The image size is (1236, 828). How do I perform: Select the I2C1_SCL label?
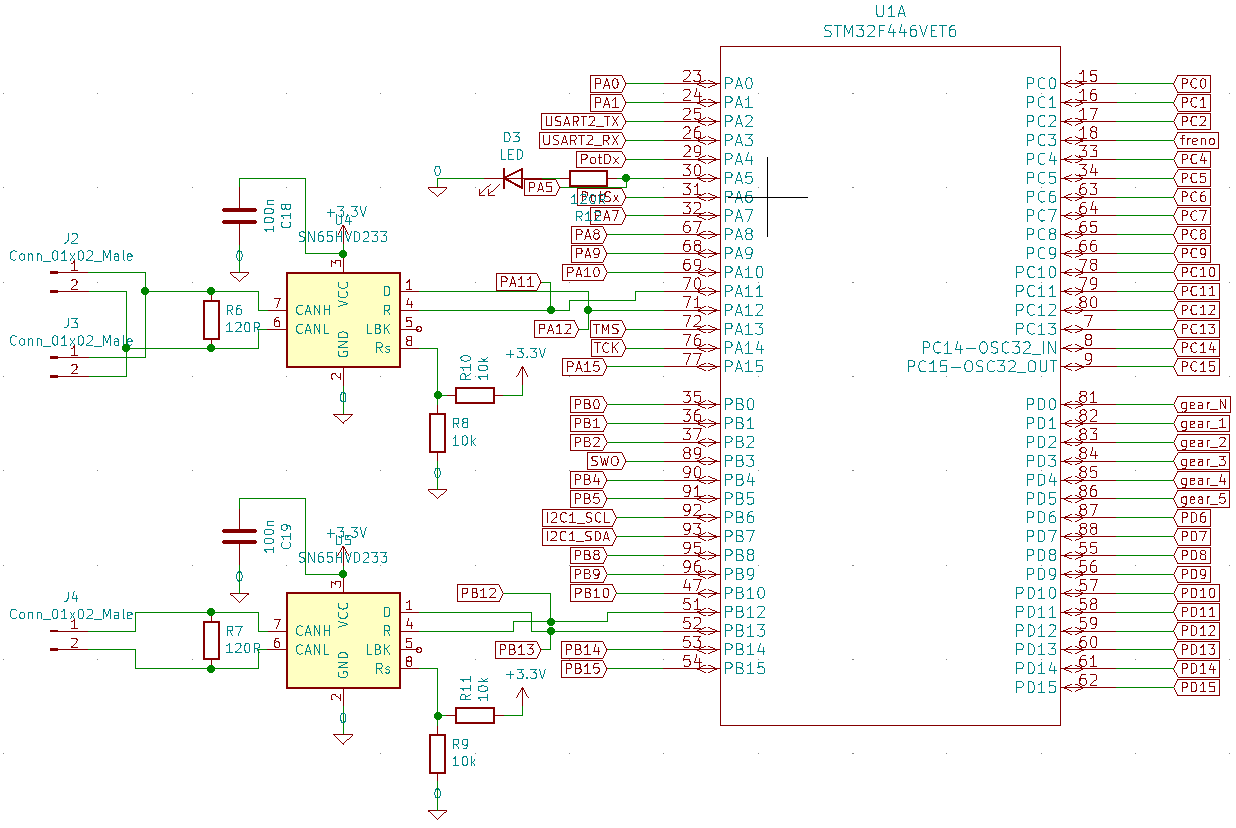tap(580, 518)
